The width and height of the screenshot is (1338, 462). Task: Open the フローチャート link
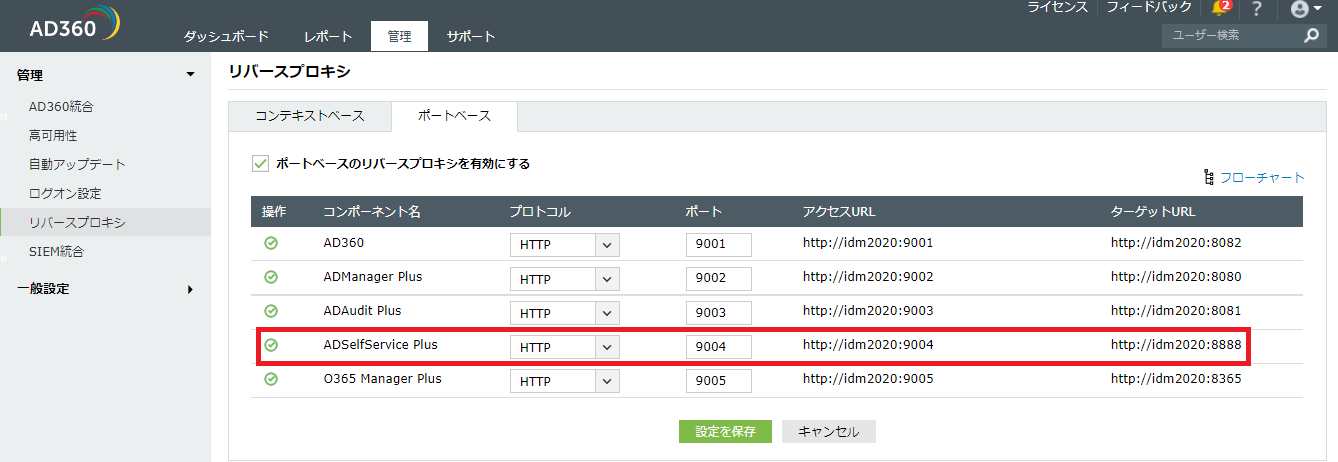click(1262, 177)
